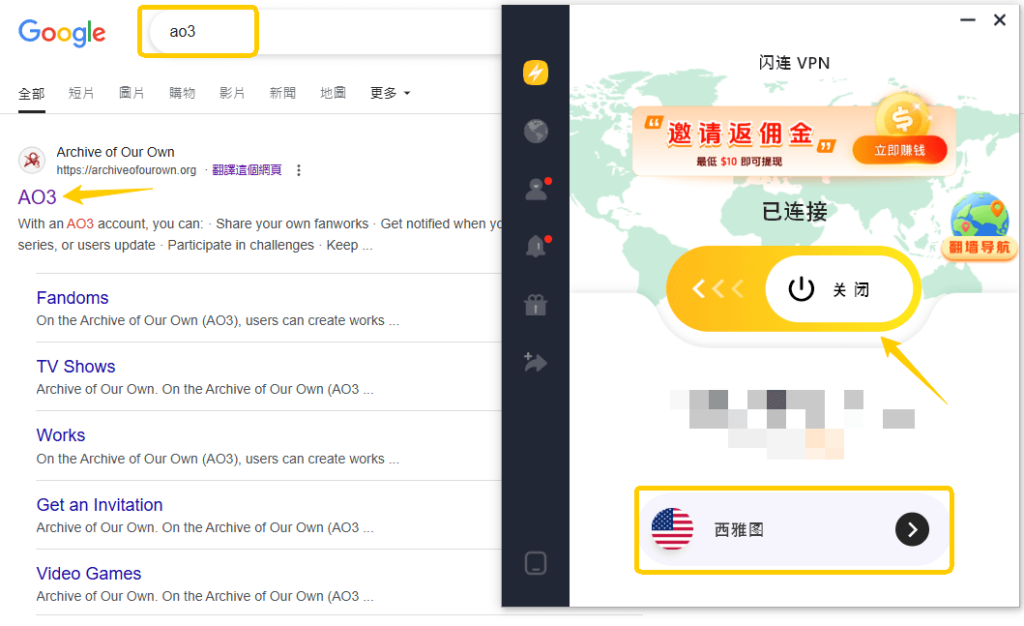Open the notification bell icon in VPN sidebar

click(x=537, y=246)
